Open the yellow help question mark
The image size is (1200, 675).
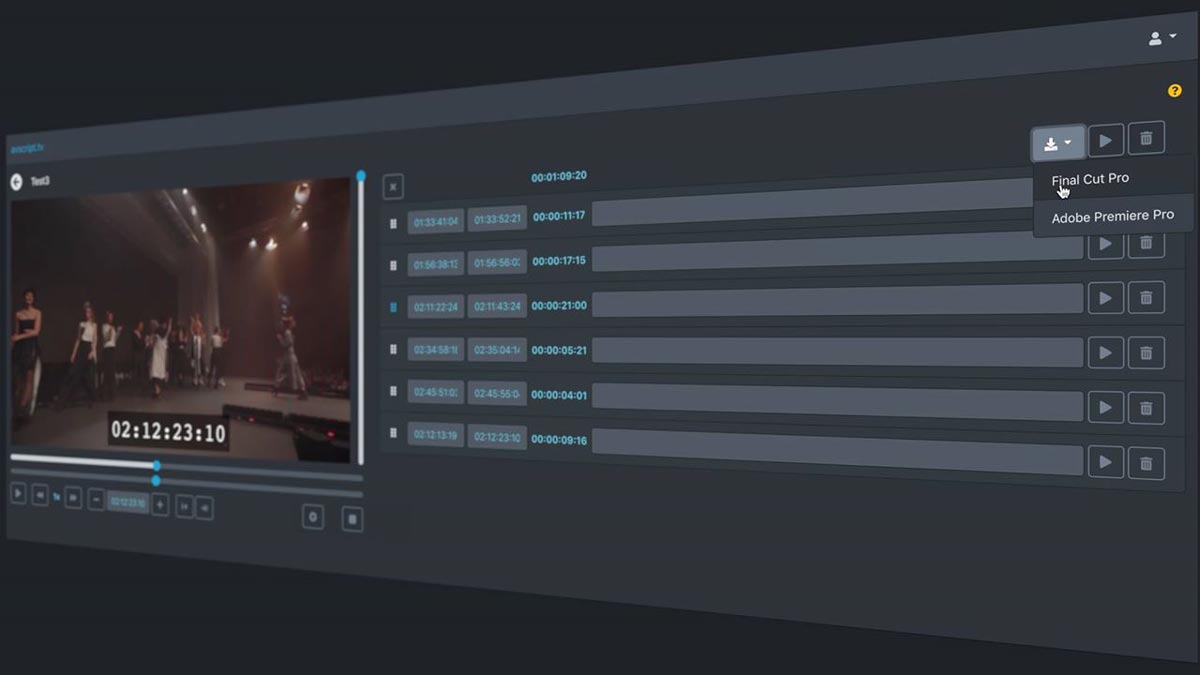pyautogui.click(x=1175, y=91)
